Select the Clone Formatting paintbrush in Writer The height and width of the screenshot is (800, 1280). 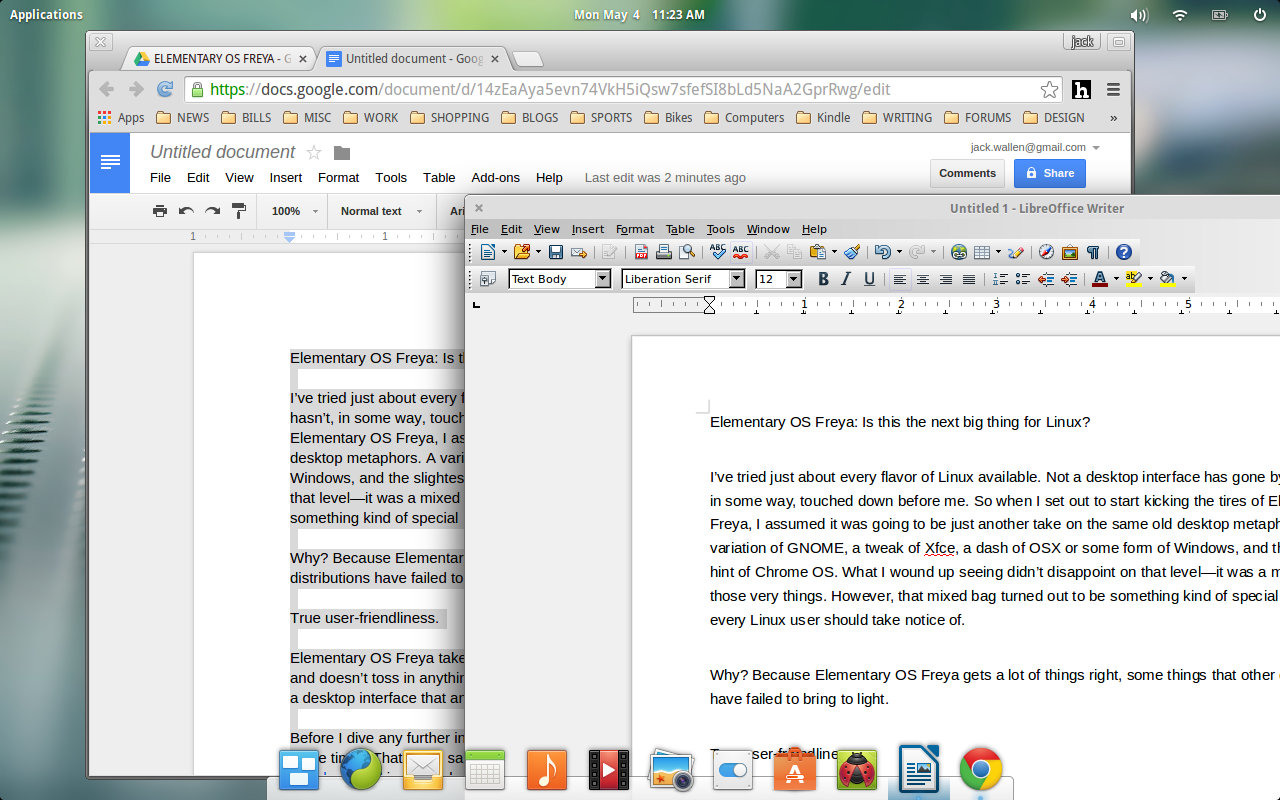click(852, 252)
